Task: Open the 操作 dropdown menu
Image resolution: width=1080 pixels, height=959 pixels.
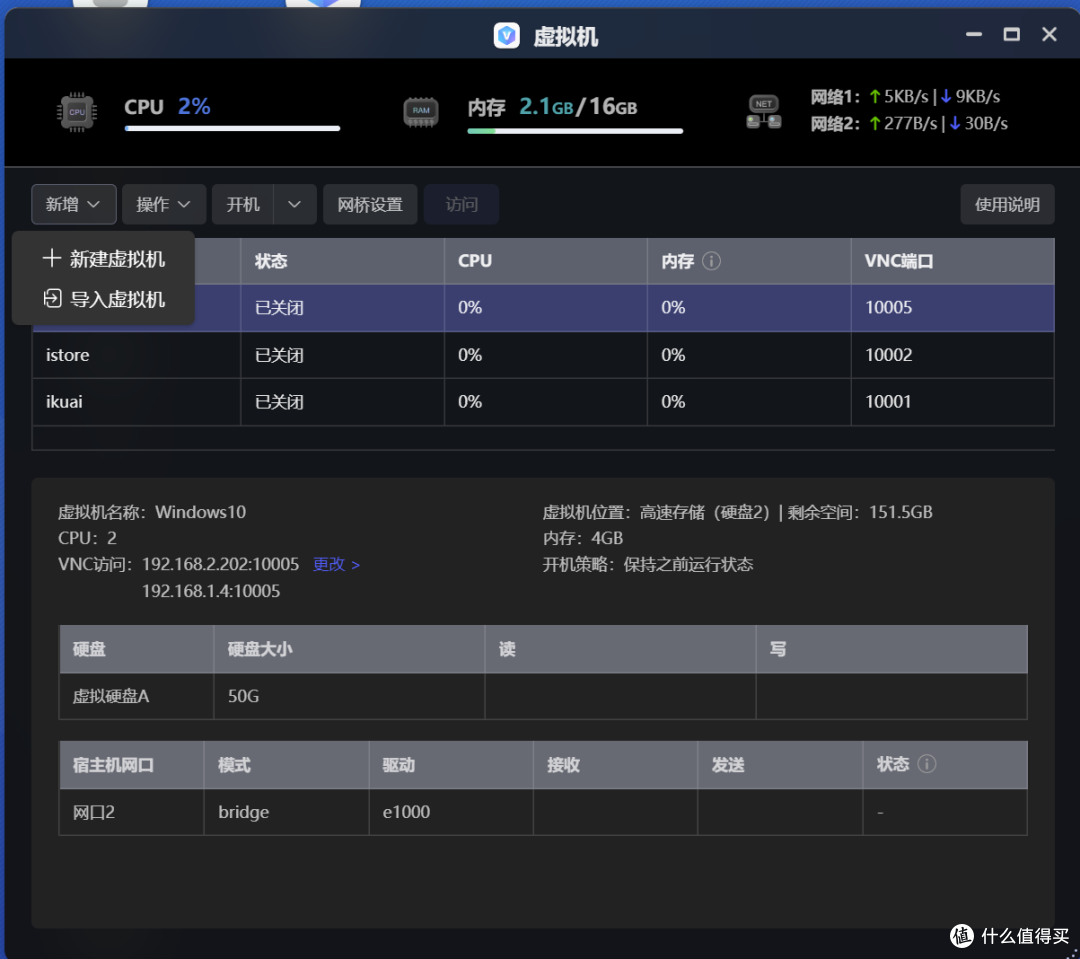Action: click(x=164, y=205)
